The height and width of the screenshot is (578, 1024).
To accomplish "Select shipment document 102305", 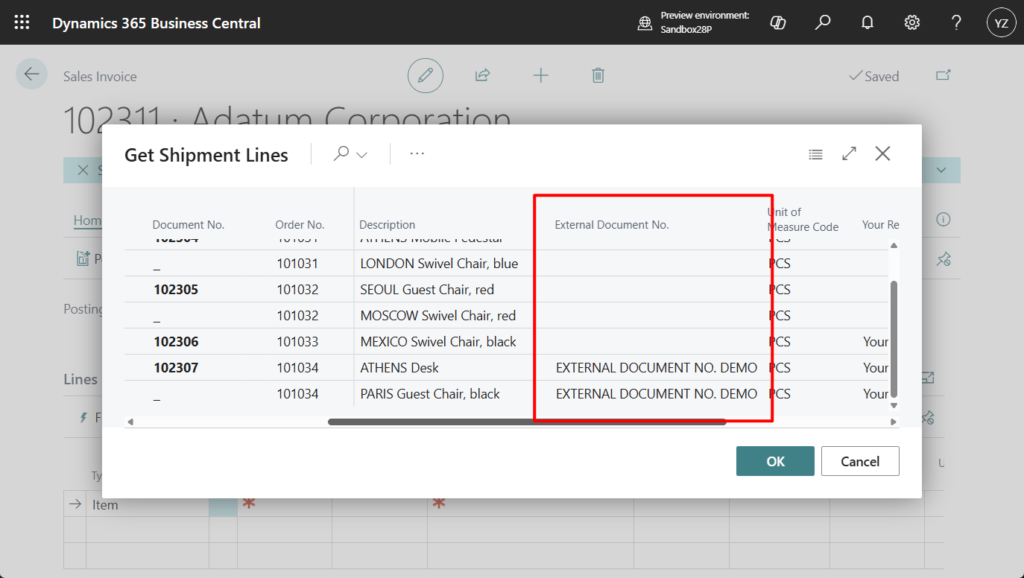I will (176, 290).
